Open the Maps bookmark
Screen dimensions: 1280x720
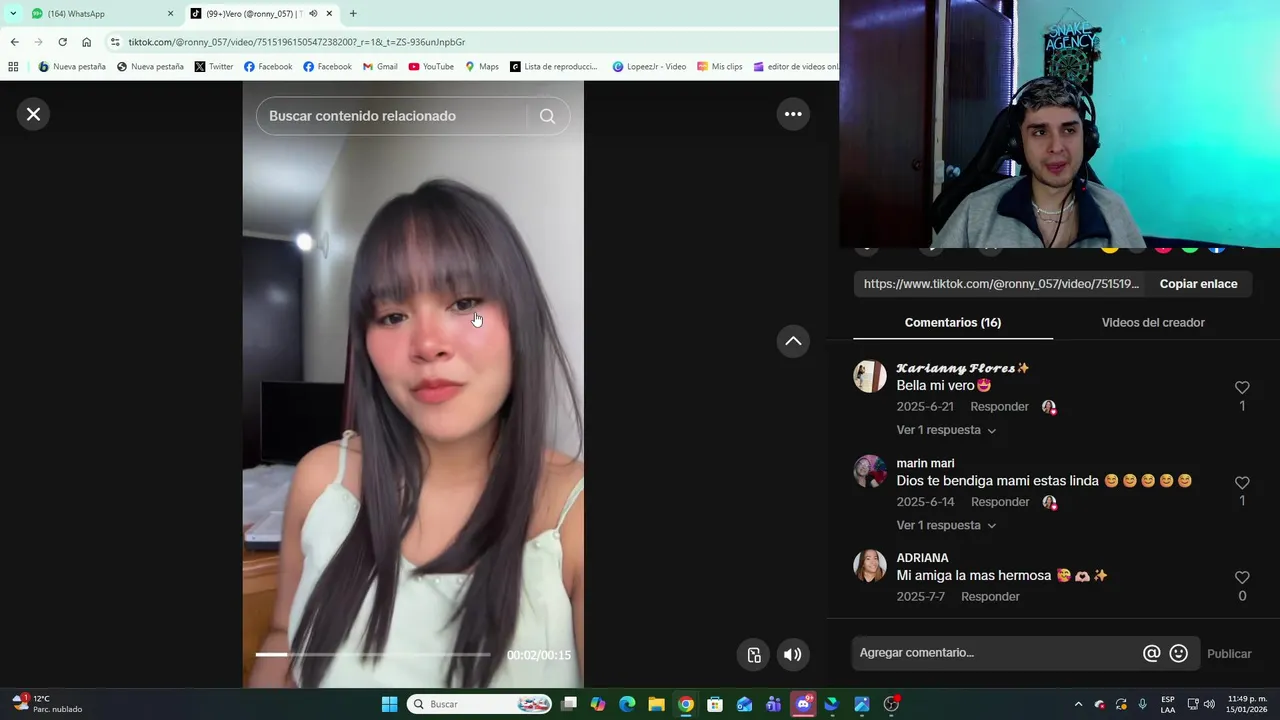tap(481, 67)
